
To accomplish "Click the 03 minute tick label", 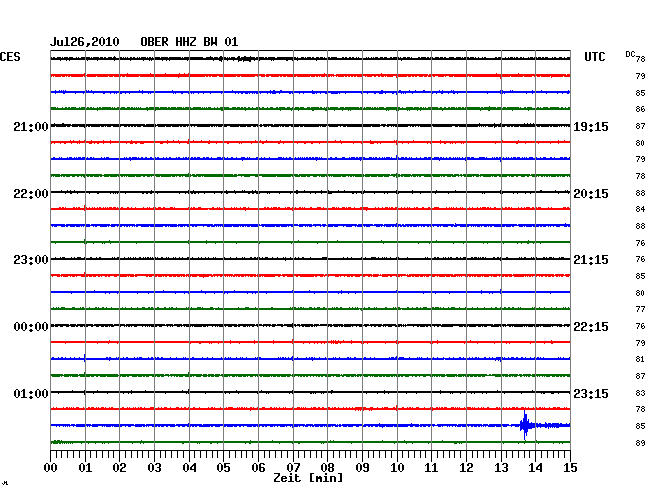I will 154,467.
